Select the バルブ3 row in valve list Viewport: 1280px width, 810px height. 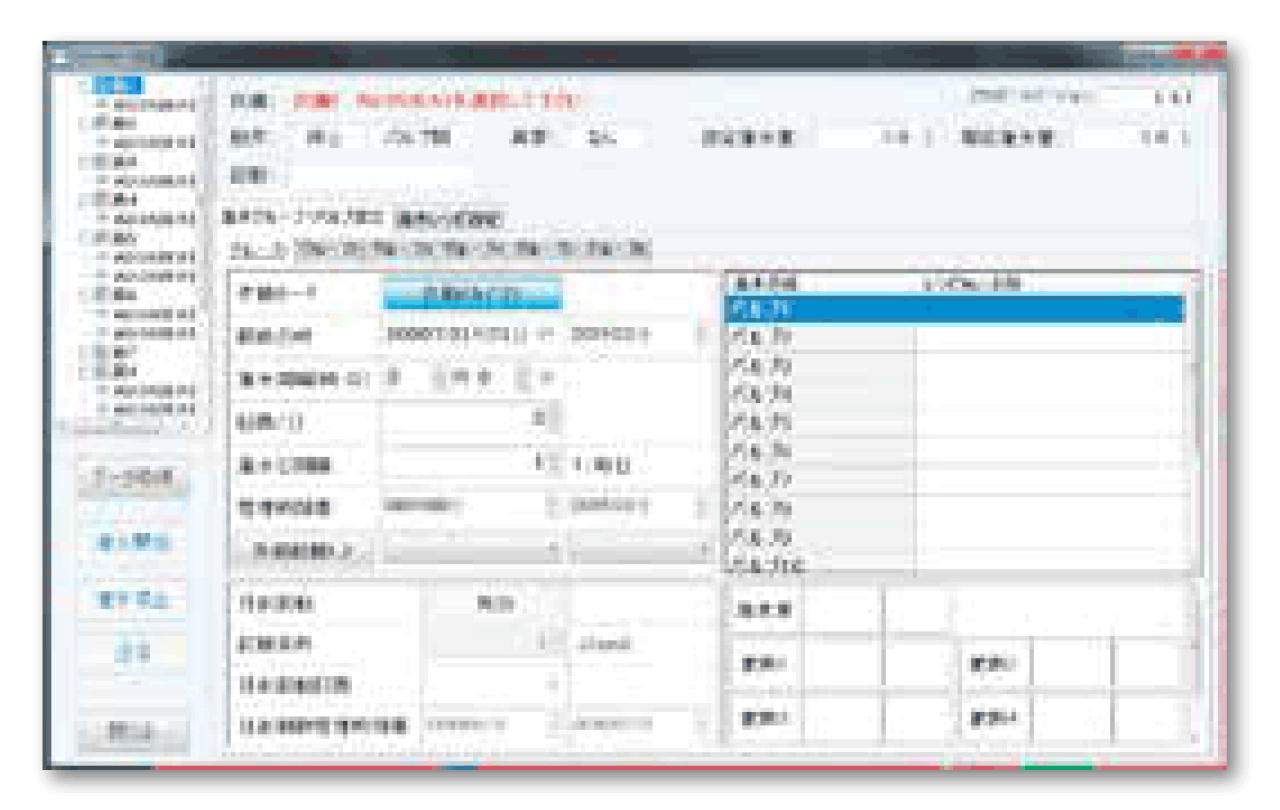953,366
